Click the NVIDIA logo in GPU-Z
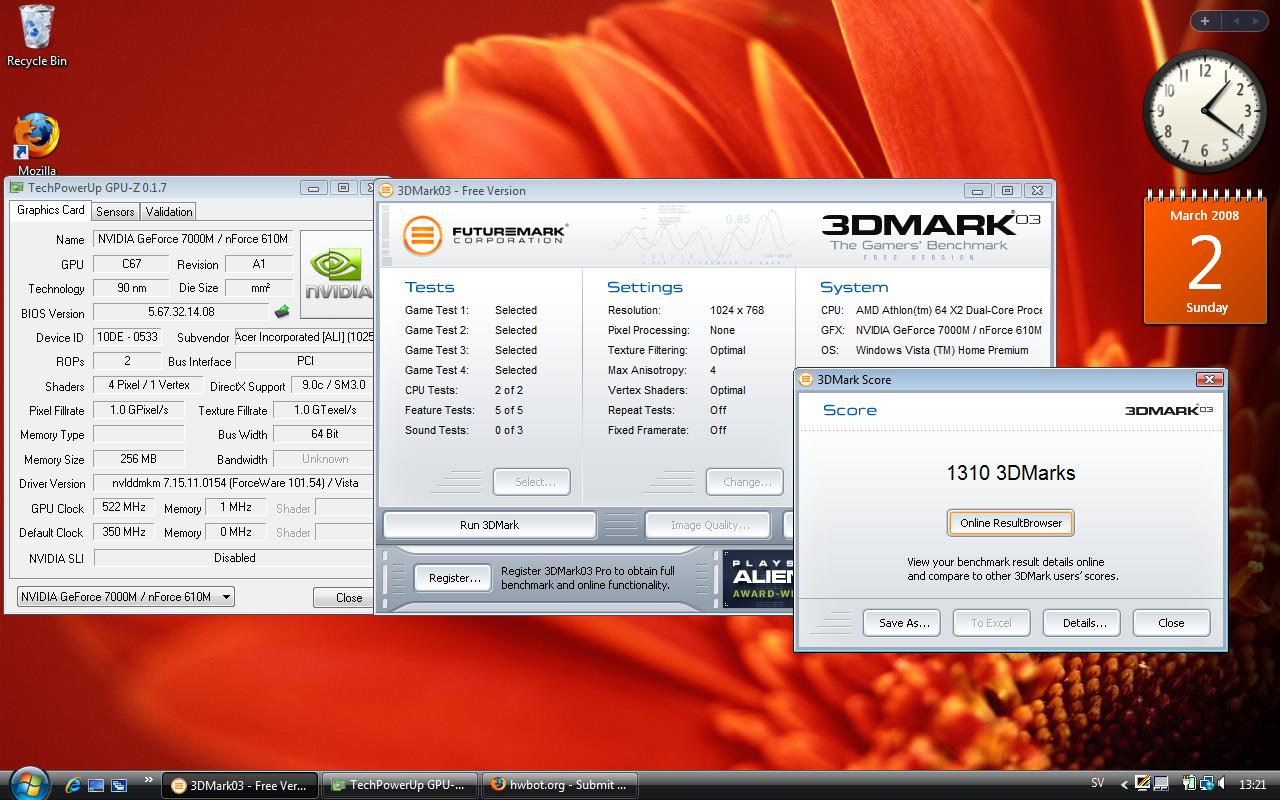1280x800 pixels. [337, 275]
